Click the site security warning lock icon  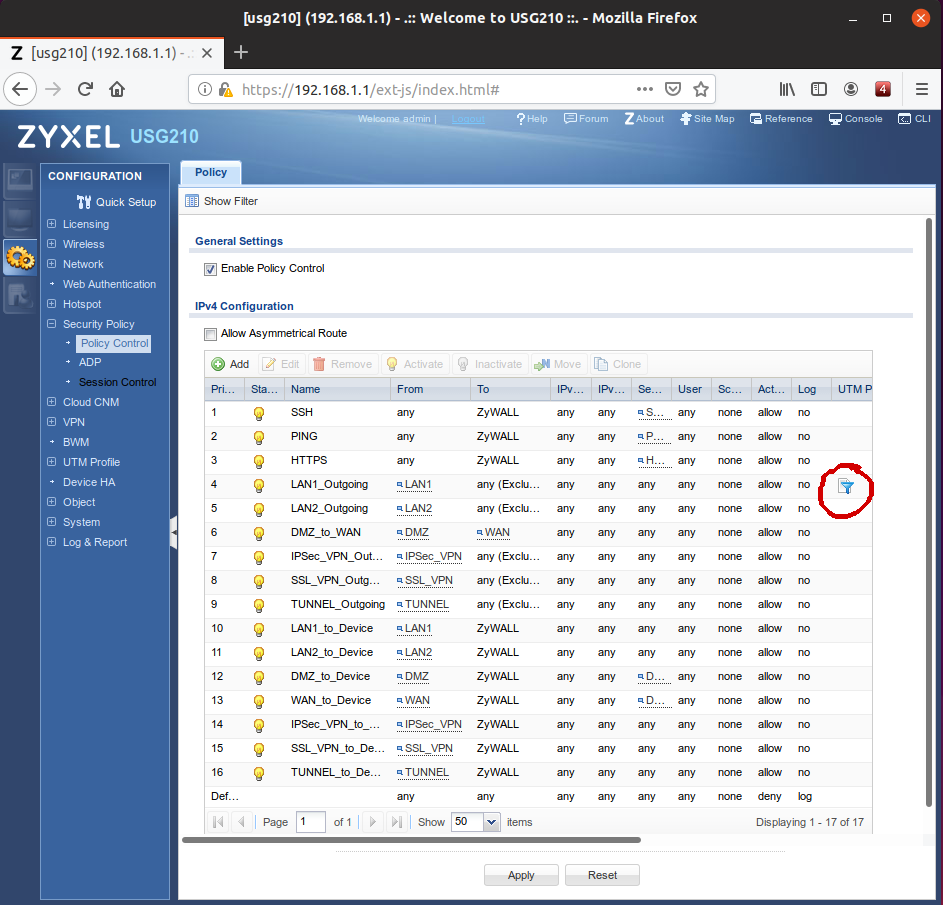(x=226, y=90)
